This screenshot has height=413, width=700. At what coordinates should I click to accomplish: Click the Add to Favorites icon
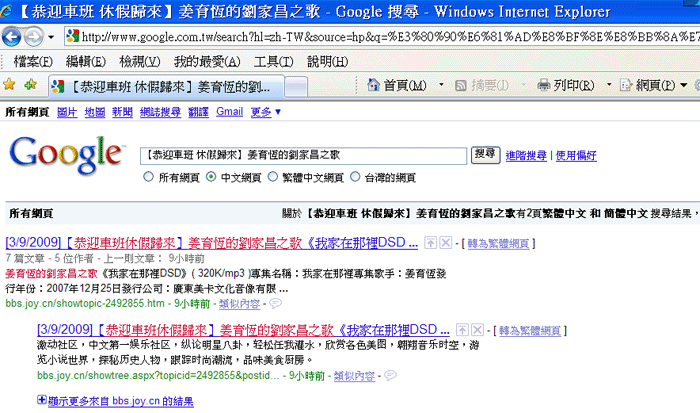(30, 84)
